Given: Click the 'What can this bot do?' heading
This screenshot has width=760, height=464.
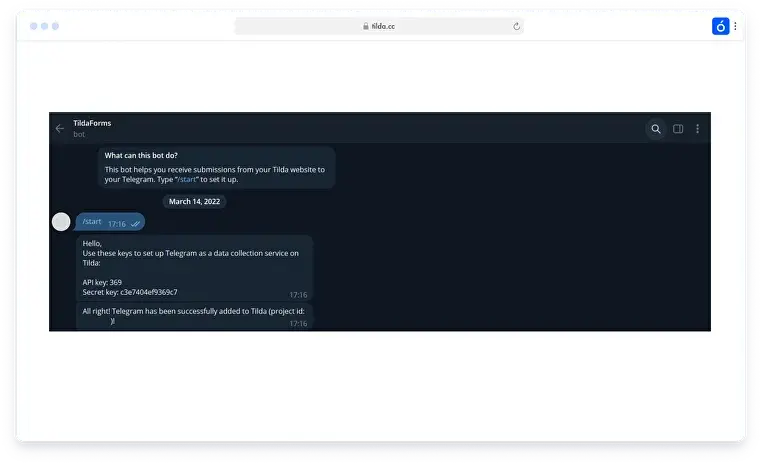Looking at the screenshot, I should (x=141, y=156).
